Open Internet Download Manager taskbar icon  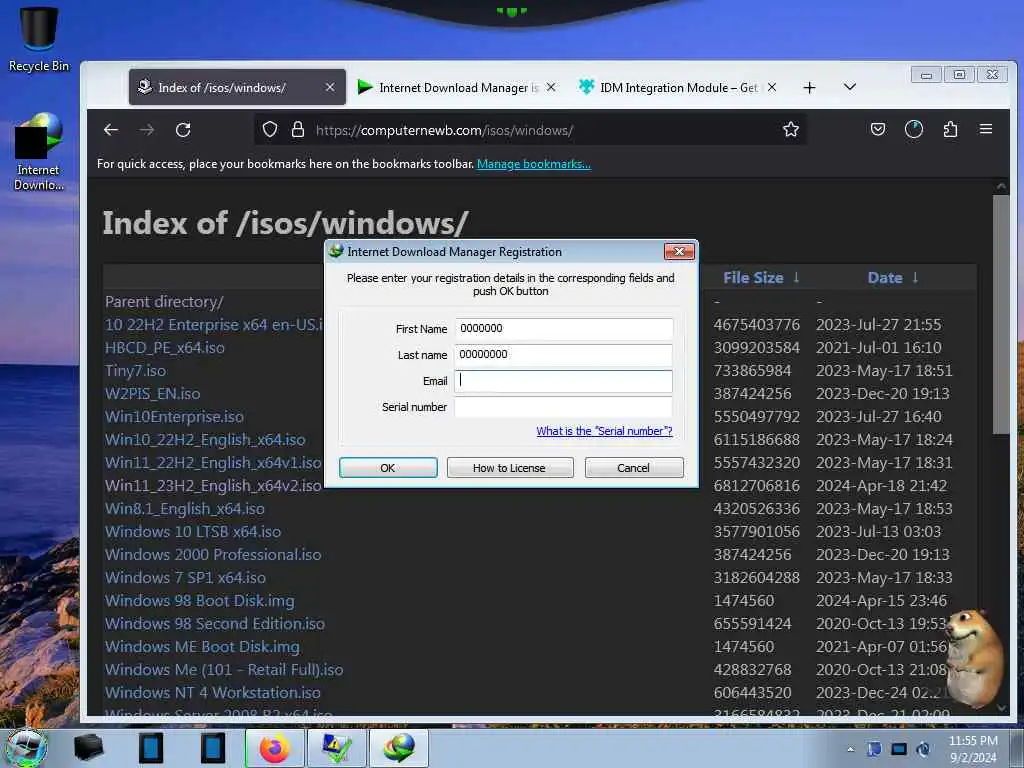(399, 748)
